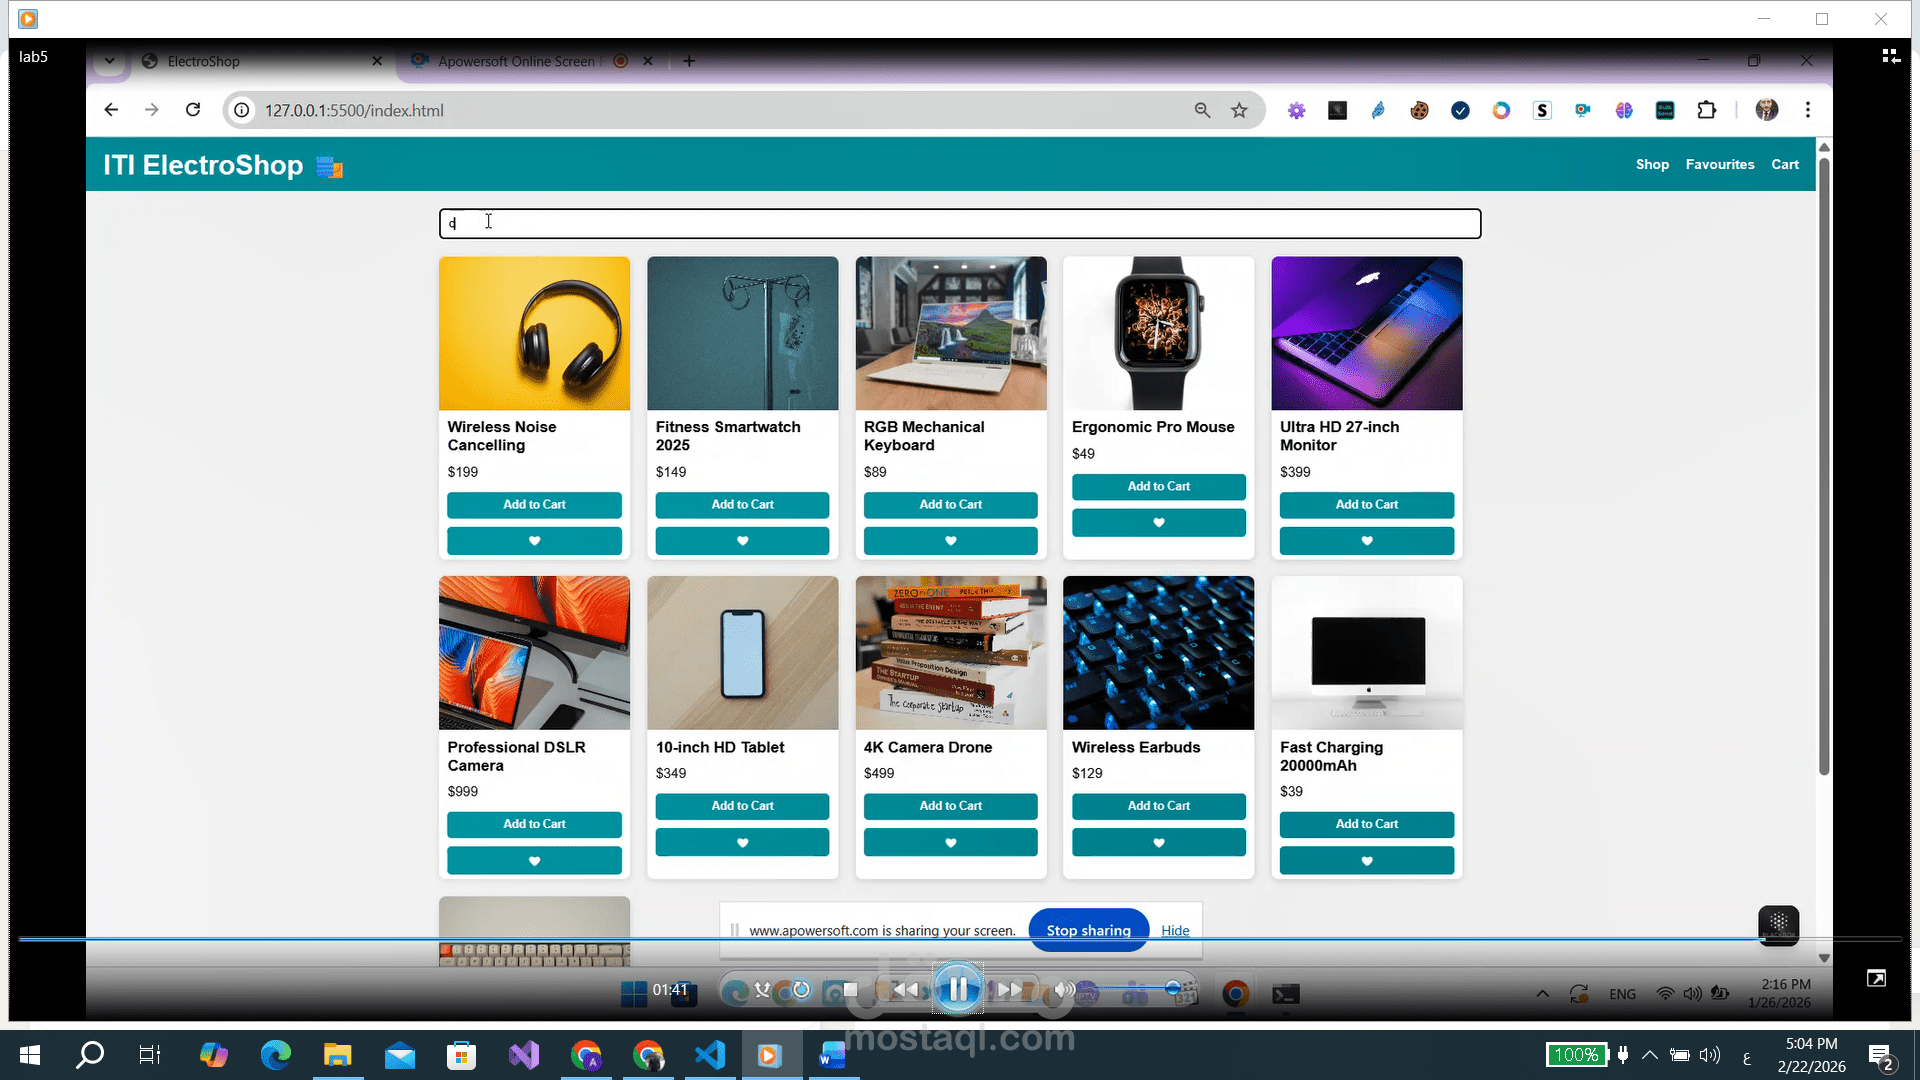Pause the video with the pause button
Viewport: 1920px width, 1080px height.
tap(957, 990)
